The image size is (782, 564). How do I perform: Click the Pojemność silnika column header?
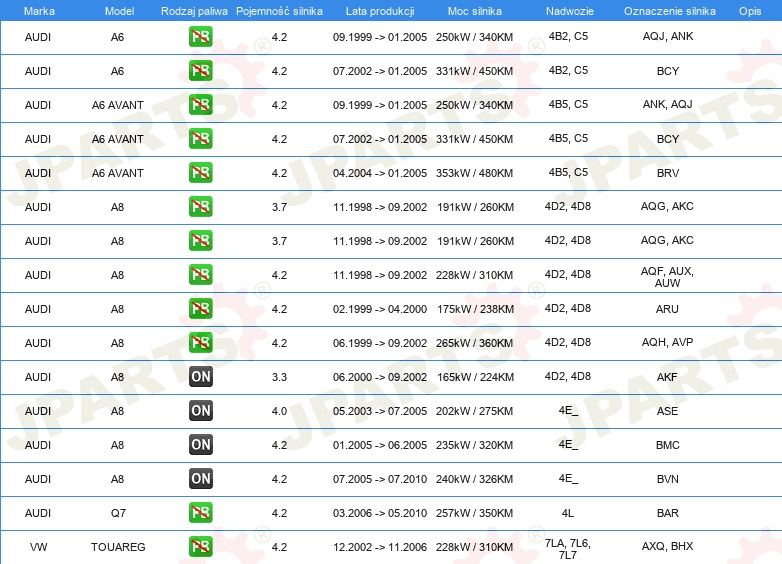click(279, 11)
